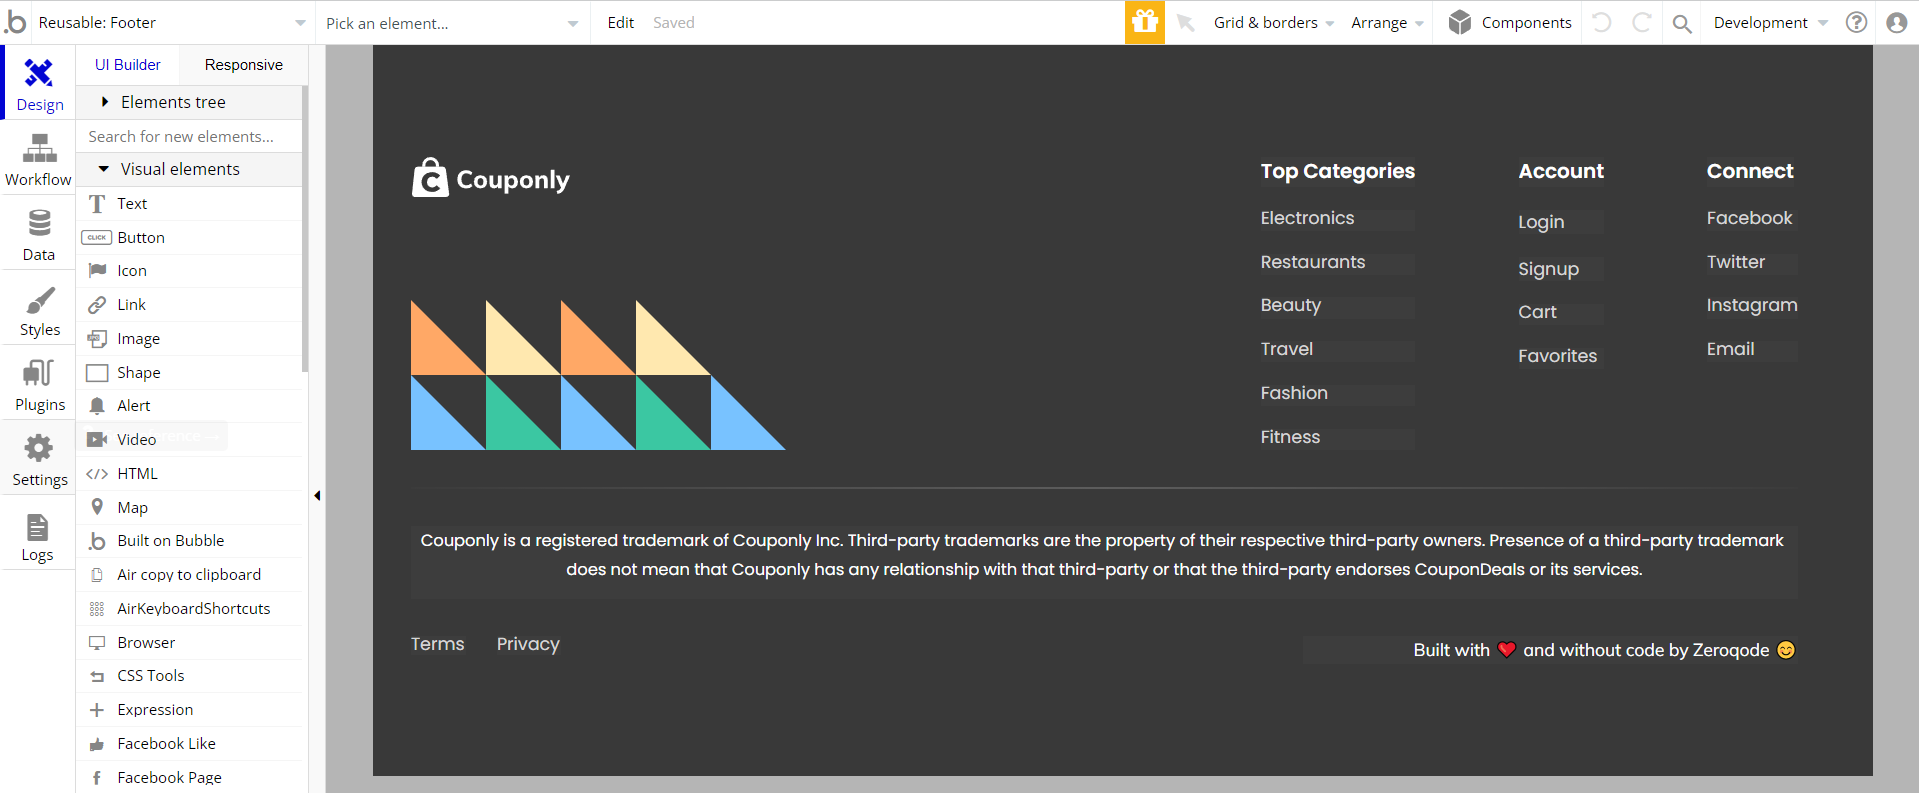
Task: Click the Facebook footer link
Action: (x=1749, y=218)
